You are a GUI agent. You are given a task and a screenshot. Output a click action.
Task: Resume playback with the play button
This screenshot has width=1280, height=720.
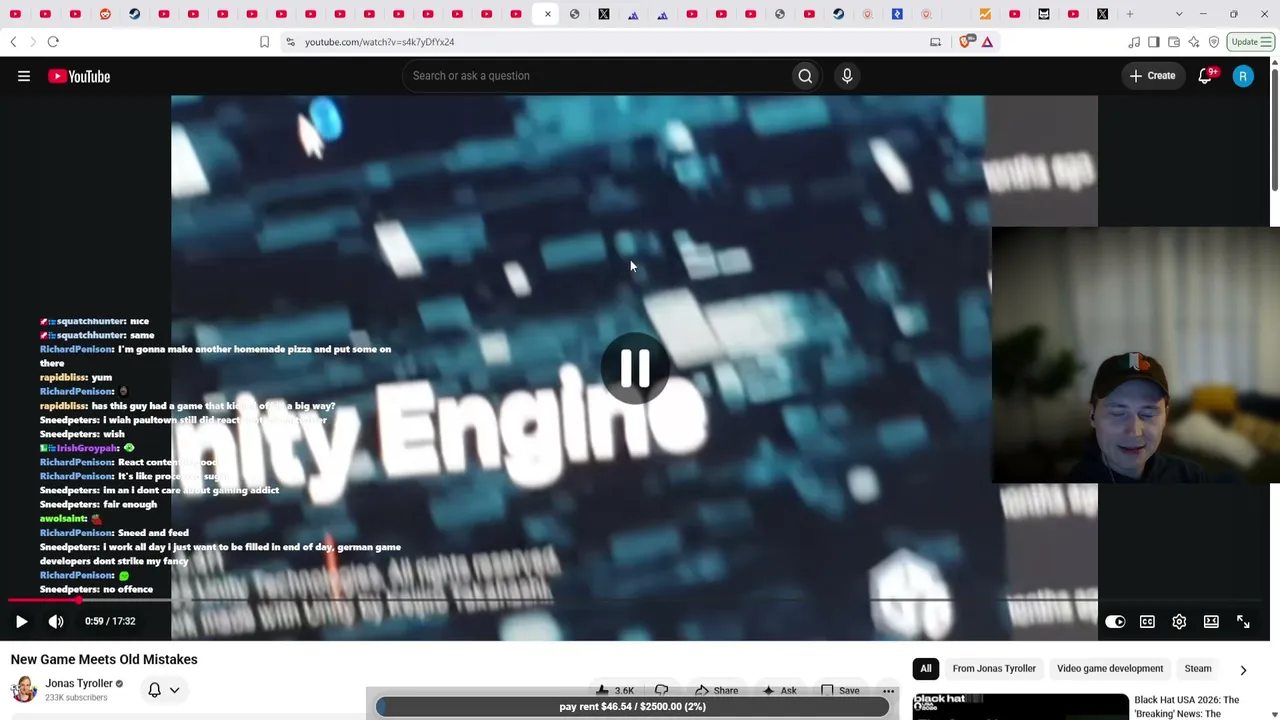(x=21, y=622)
